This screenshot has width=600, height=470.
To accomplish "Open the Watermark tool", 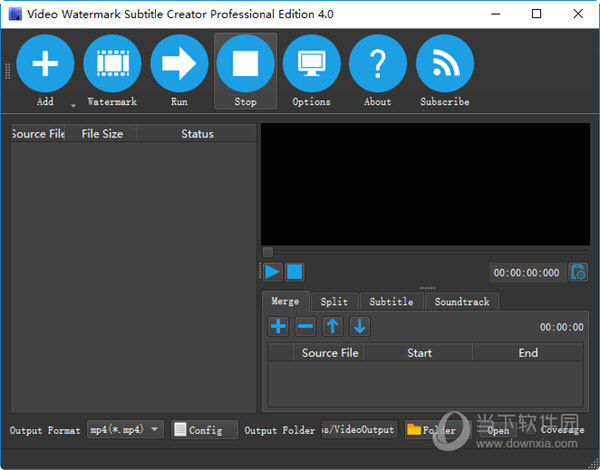I will 112,71.
